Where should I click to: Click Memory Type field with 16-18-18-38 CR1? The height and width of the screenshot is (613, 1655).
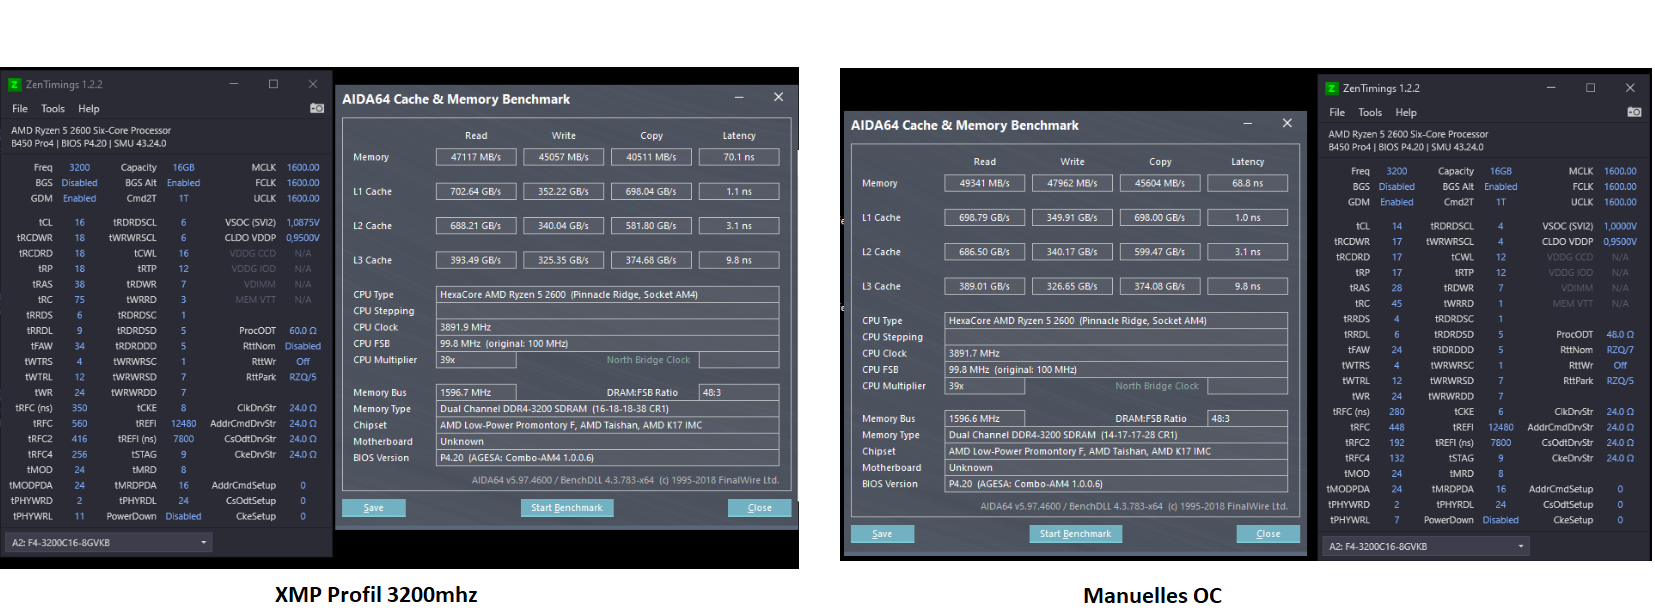608,409
